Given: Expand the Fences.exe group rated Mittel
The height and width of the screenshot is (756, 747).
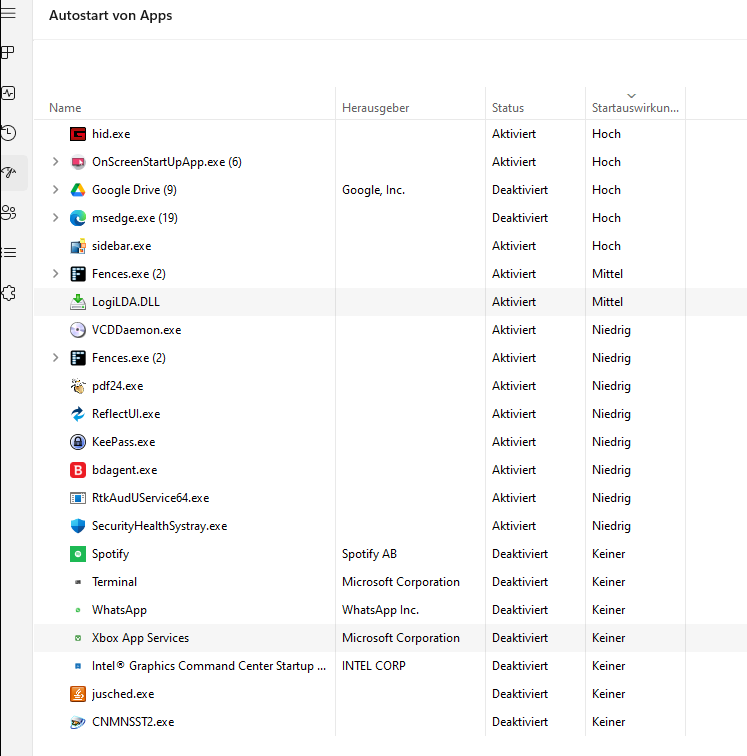Looking at the screenshot, I should (x=55, y=274).
